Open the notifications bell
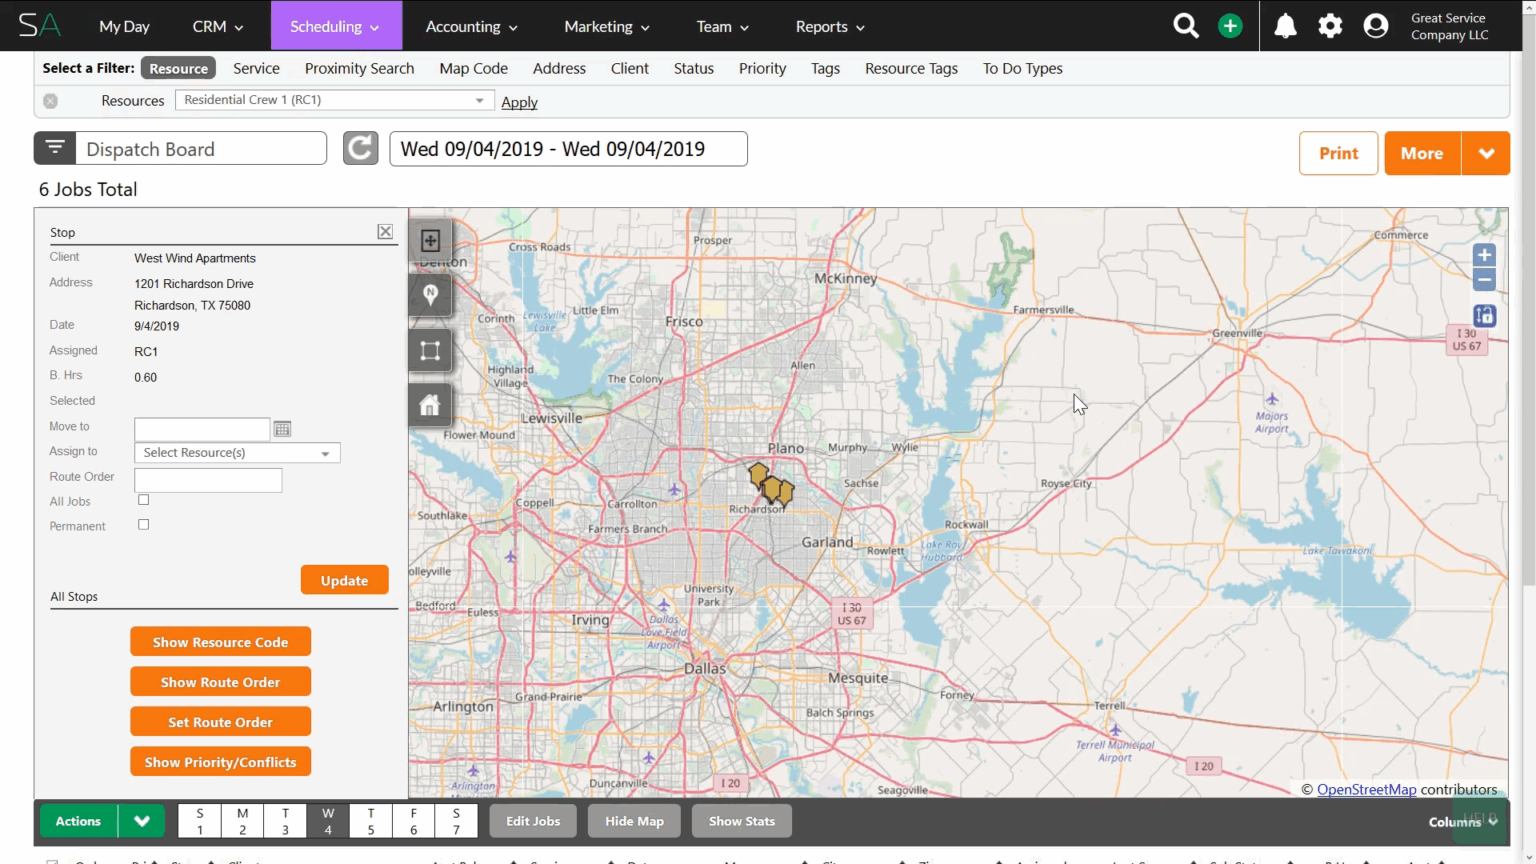The width and height of the screenshot is (1536, 864). 1285,26
